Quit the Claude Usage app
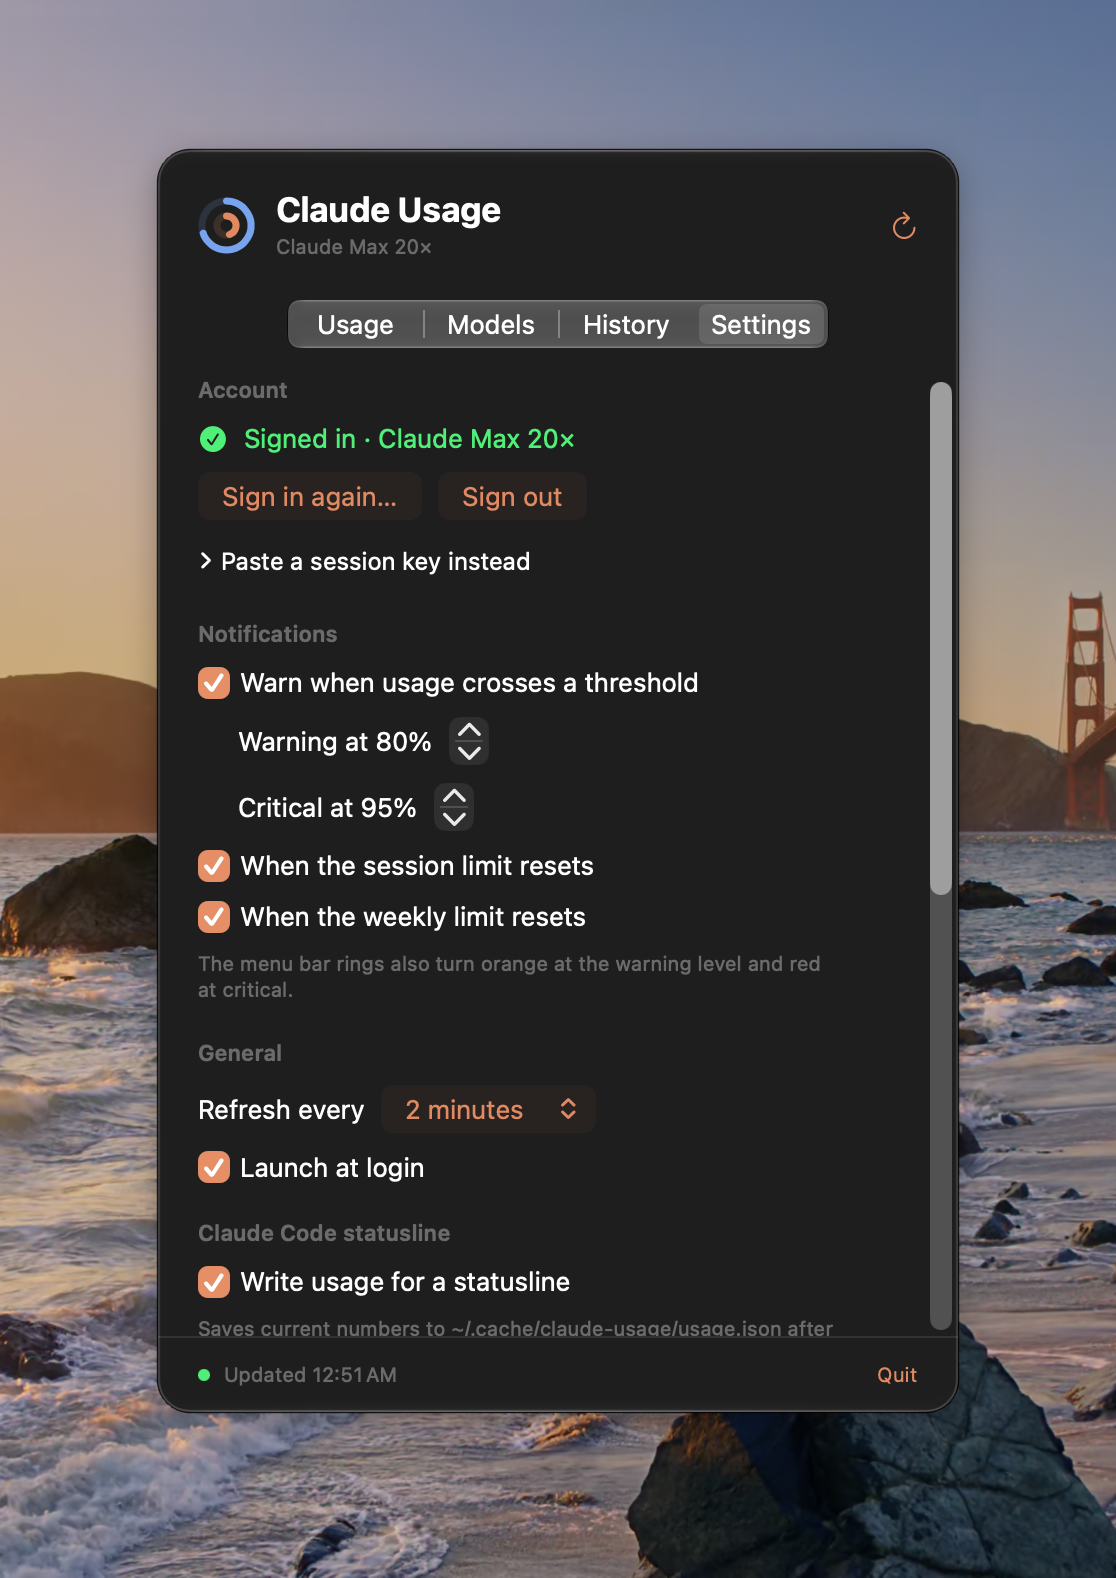The image size is (1116, 1578). point(897,1375)
